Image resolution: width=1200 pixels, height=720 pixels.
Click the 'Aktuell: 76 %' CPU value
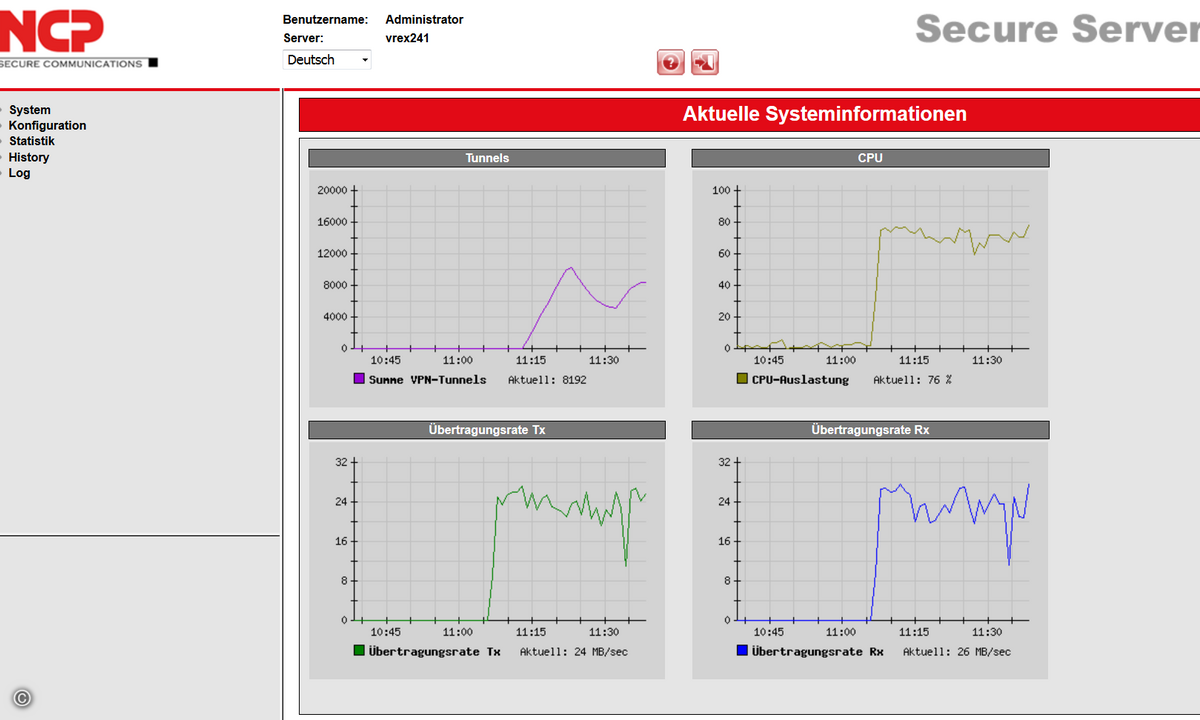[912, 380]
